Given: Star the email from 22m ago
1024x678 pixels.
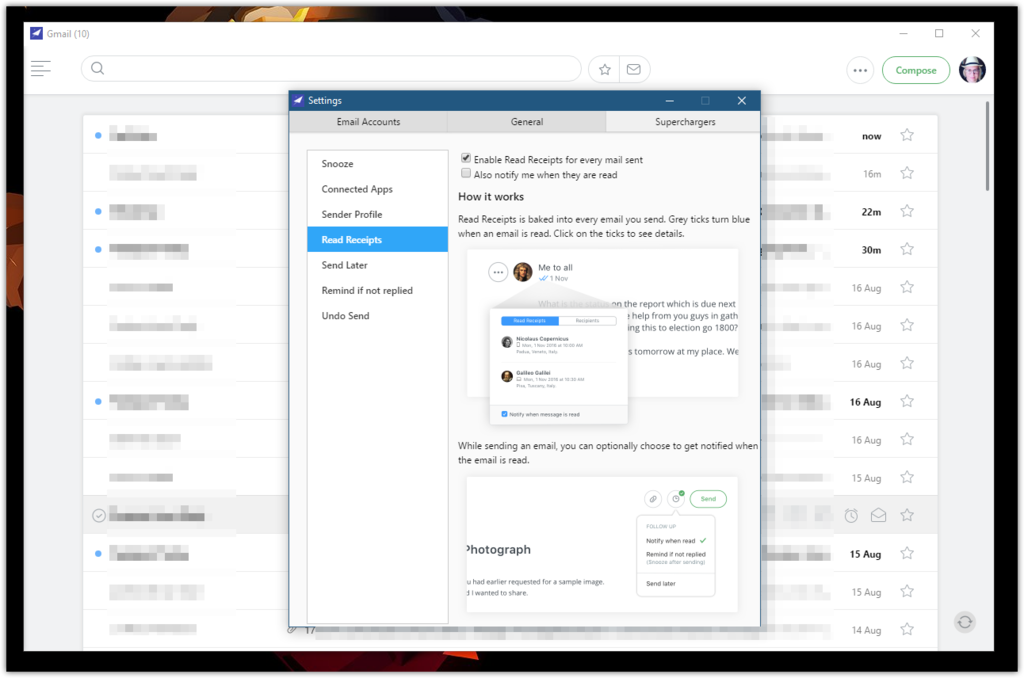Looking at the screenshot, I should tap(907, 211).
